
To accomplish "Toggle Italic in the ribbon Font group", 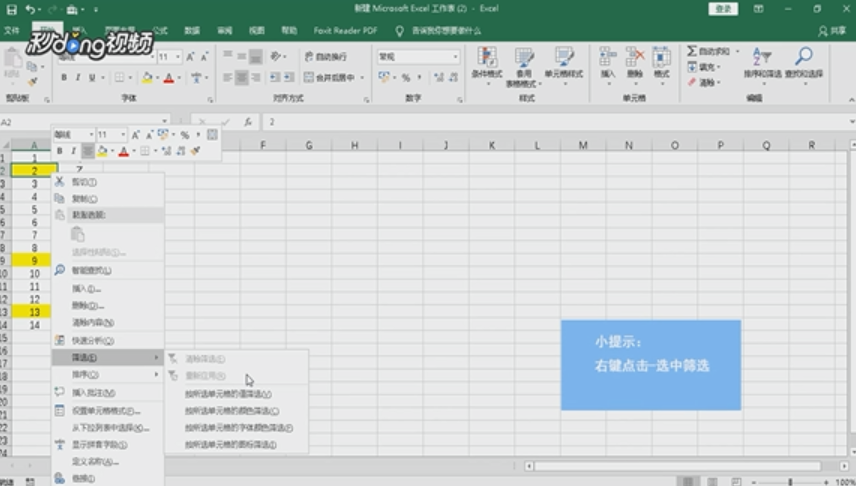I will click(78, 78).
